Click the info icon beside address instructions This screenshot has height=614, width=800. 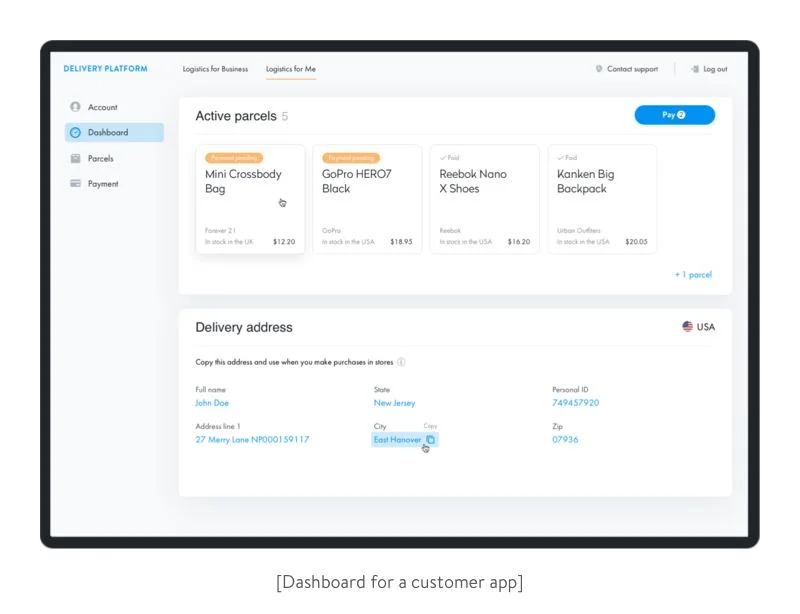[x=401, y=362]
